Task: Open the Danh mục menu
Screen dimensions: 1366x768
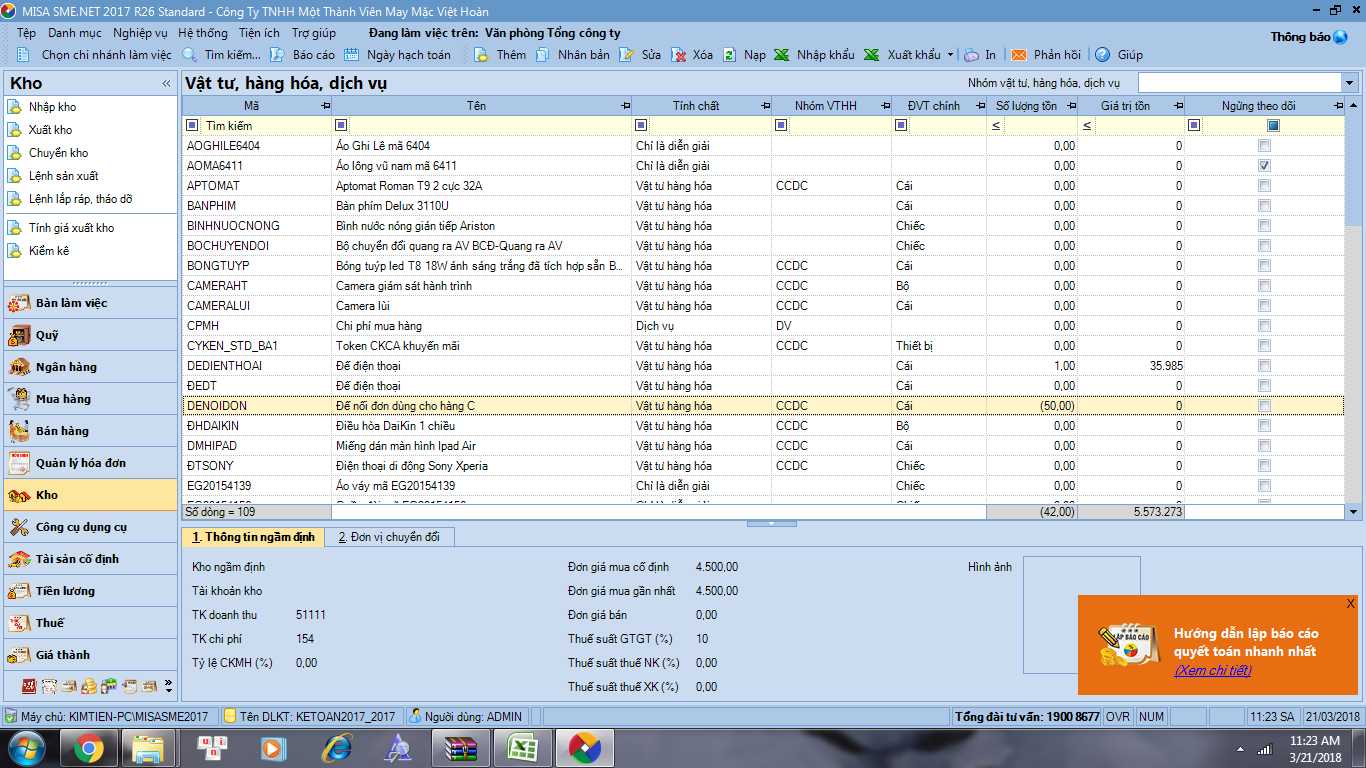Action: [x=74, y=33]
